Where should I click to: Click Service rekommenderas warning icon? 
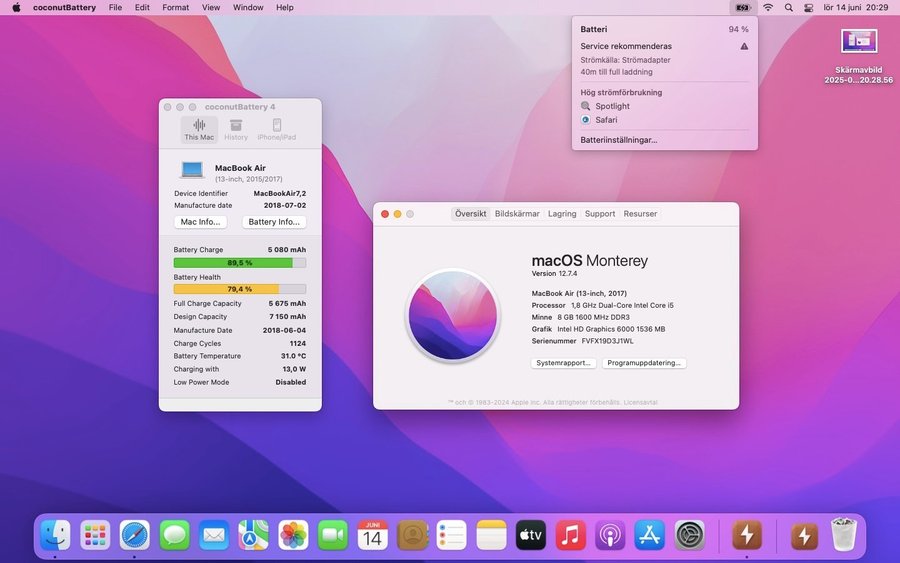744,46
